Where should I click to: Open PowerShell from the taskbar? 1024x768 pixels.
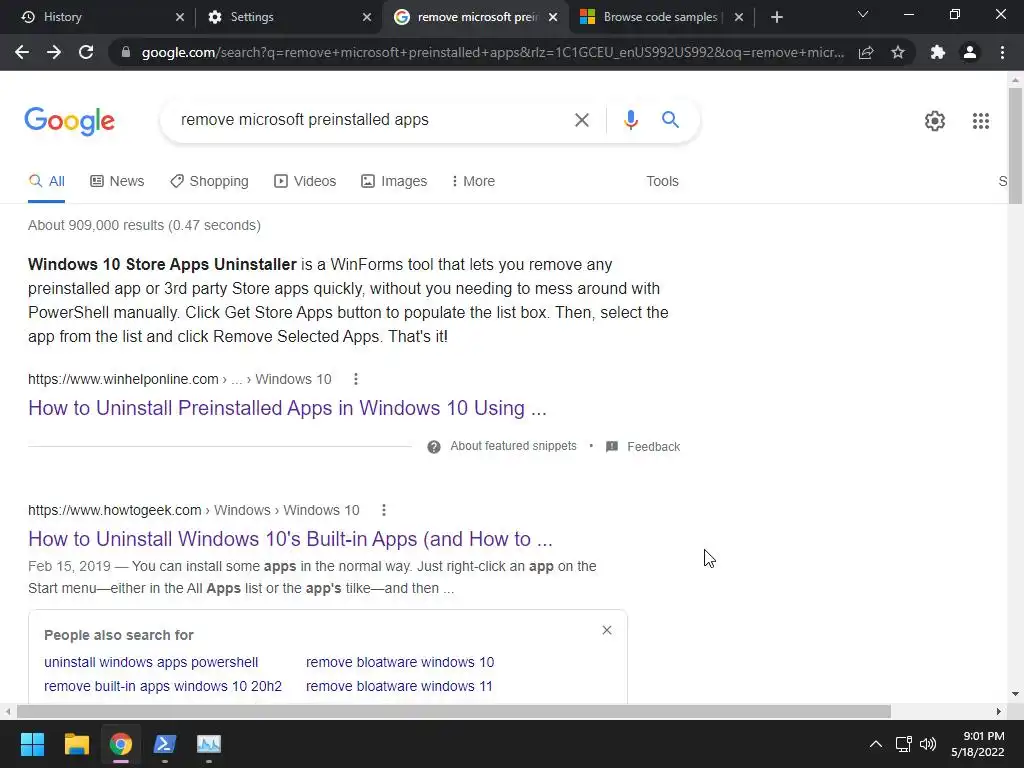[x=165, y=744]
